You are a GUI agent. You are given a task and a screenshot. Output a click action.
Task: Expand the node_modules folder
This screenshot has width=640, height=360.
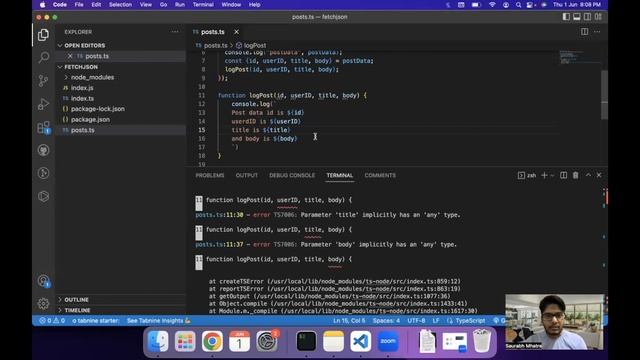tap(92, 77)
